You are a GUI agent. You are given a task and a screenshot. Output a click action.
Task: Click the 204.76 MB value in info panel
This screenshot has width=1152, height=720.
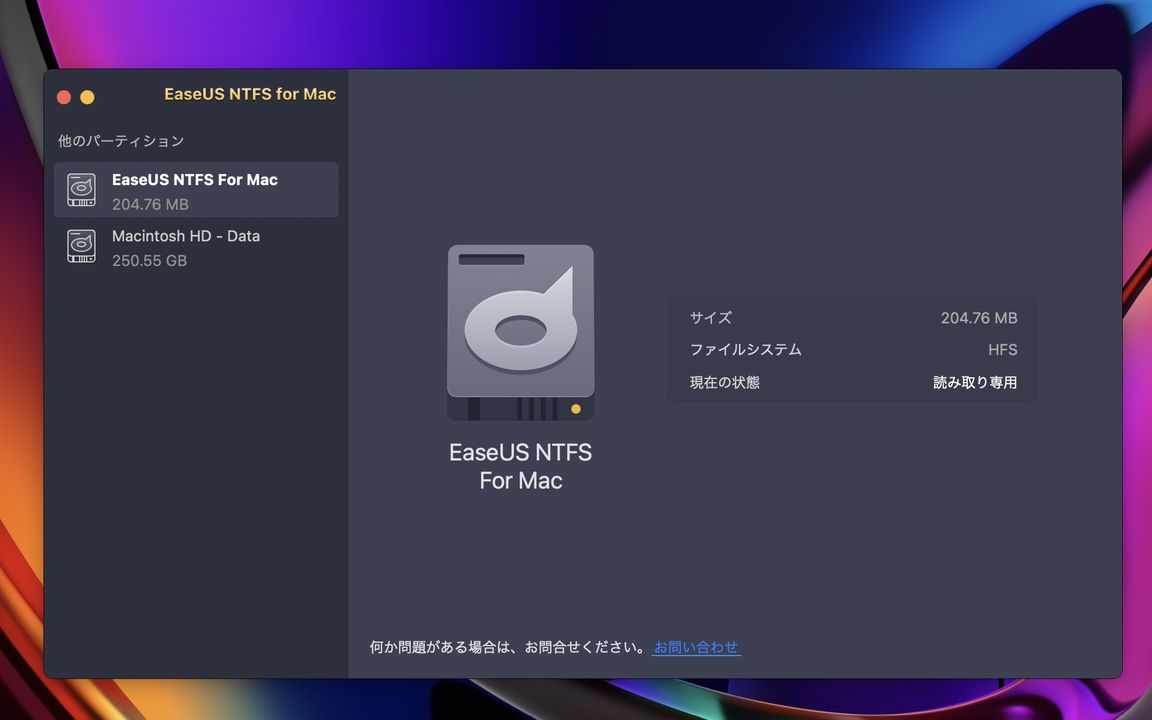979,318
